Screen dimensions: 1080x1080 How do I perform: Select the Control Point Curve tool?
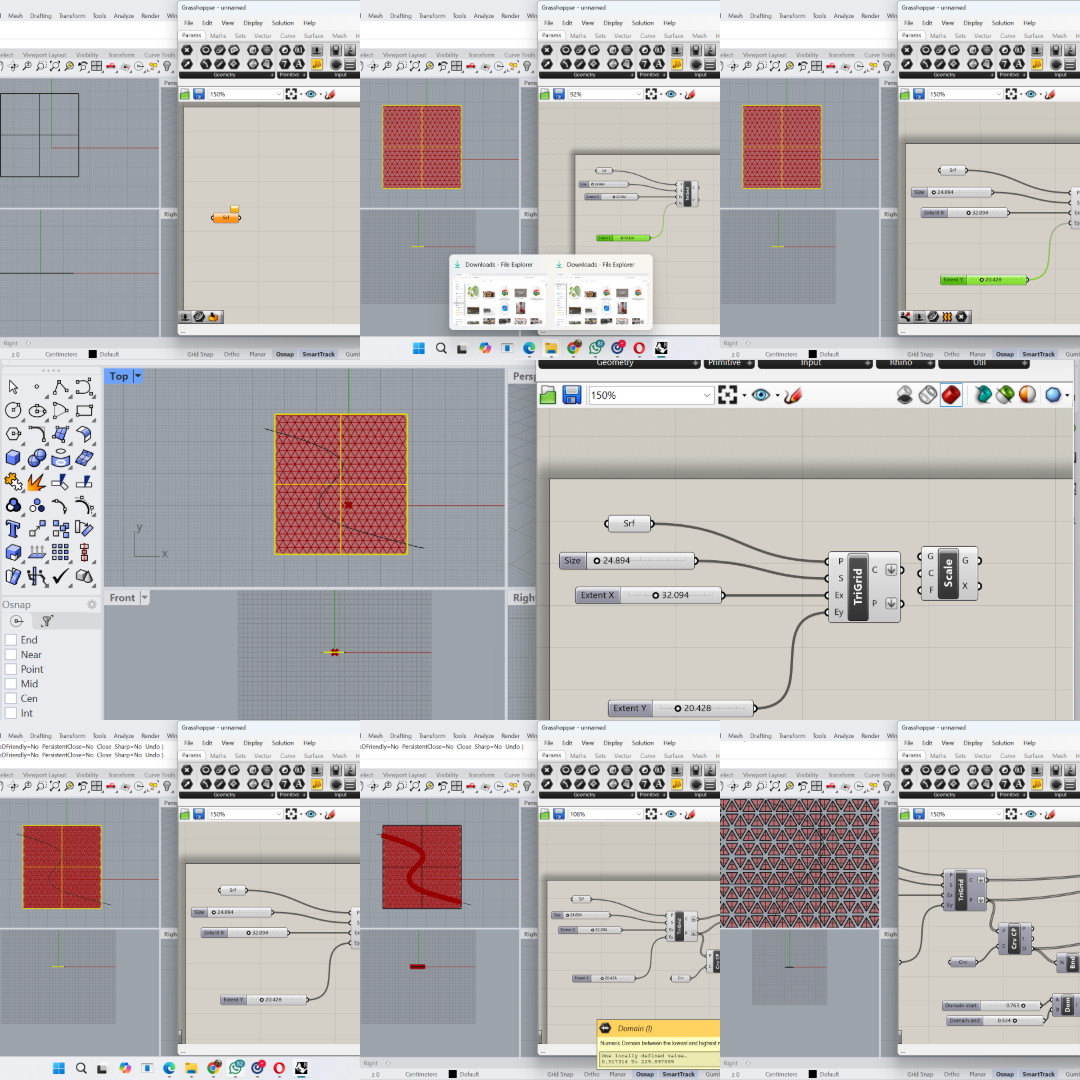[x=84, y=386]
